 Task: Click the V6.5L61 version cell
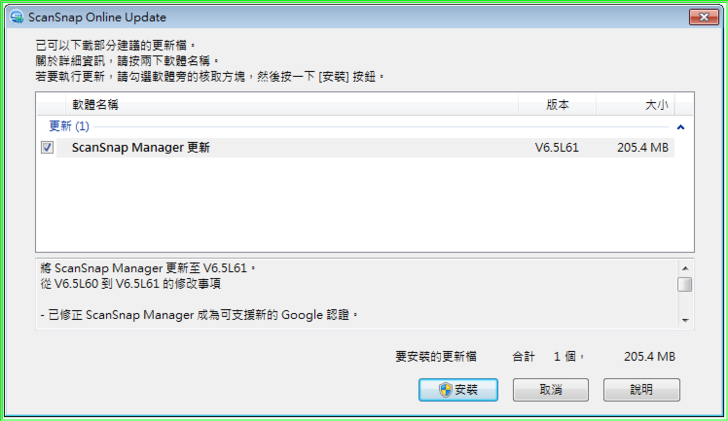557,148
